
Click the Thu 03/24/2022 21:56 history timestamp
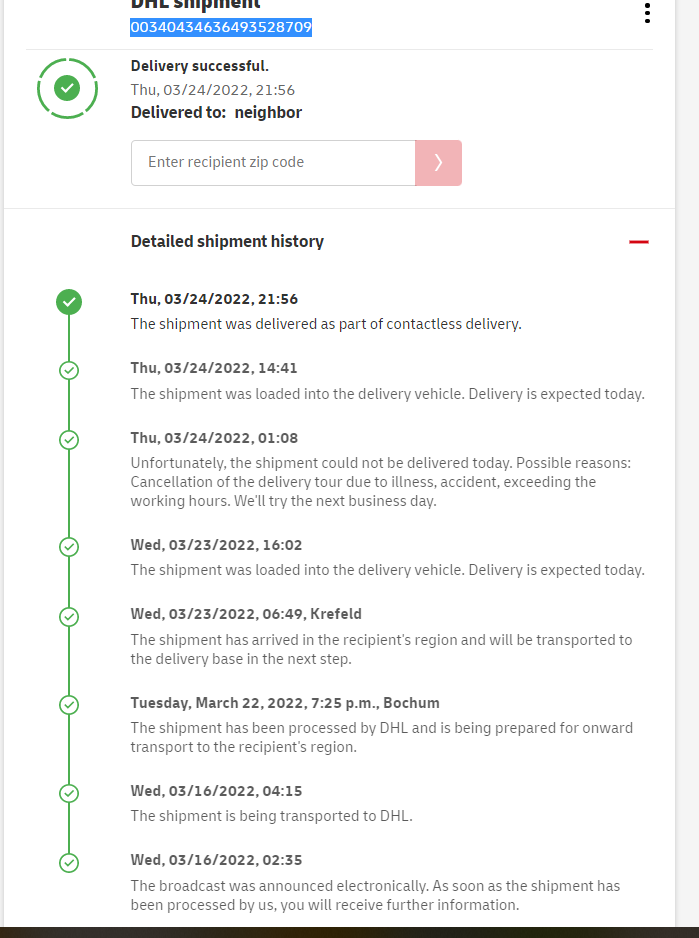pyautogui.click(x=214, y=299)
